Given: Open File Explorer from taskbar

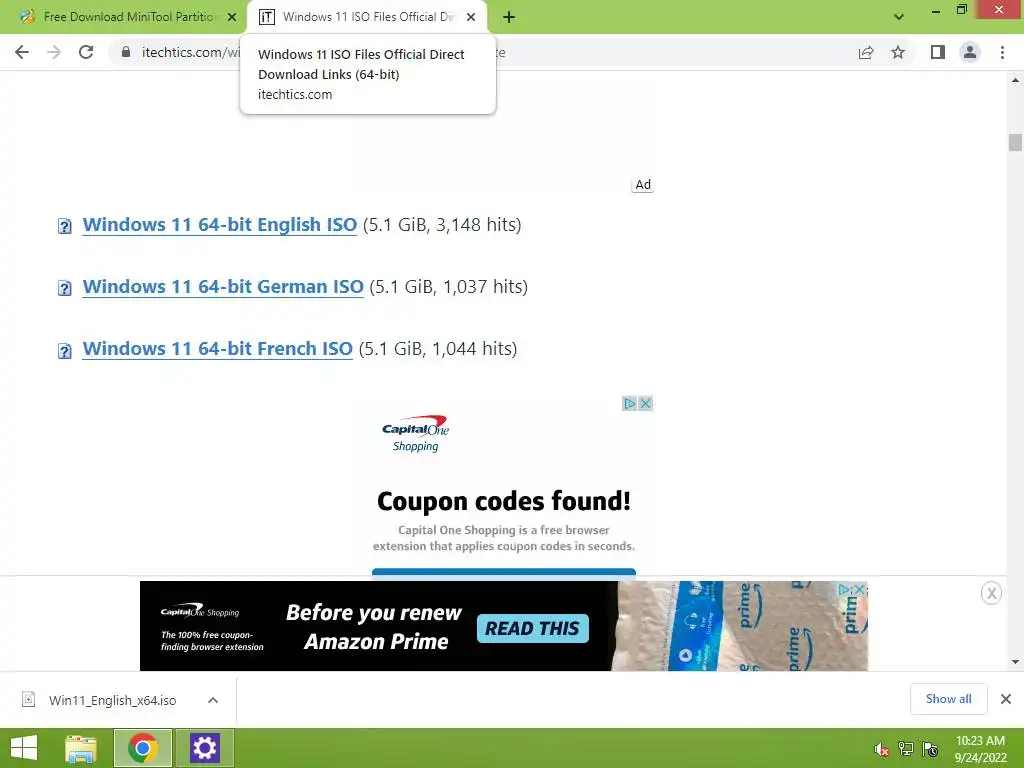Looking at the screenshot, I should coord(81,748).
